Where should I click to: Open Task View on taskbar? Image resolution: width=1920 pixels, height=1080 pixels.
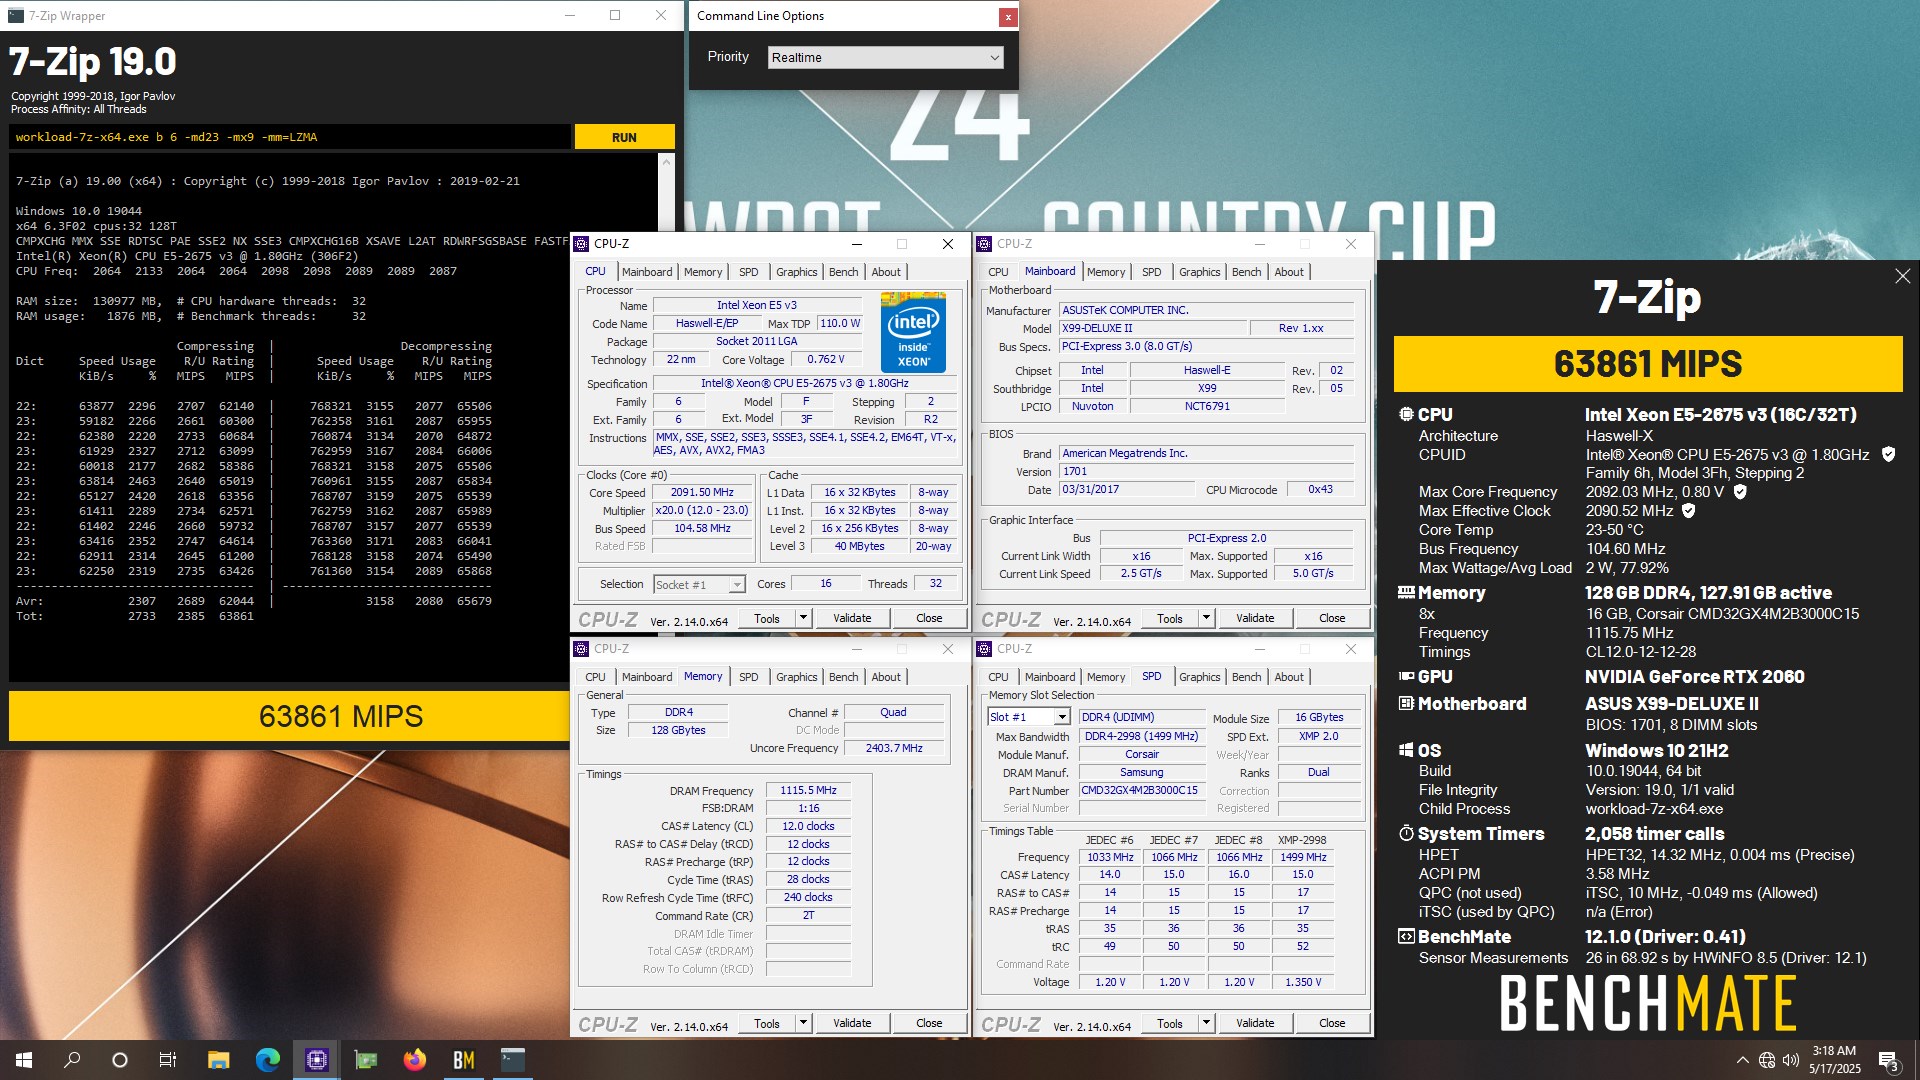coord(168,1060)
